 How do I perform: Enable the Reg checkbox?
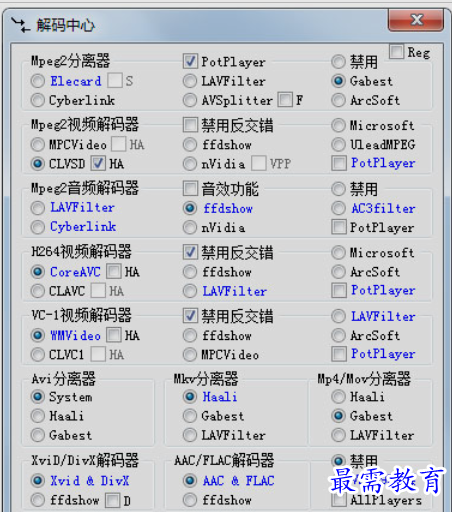pyautogui.click(x=397, y=52)
